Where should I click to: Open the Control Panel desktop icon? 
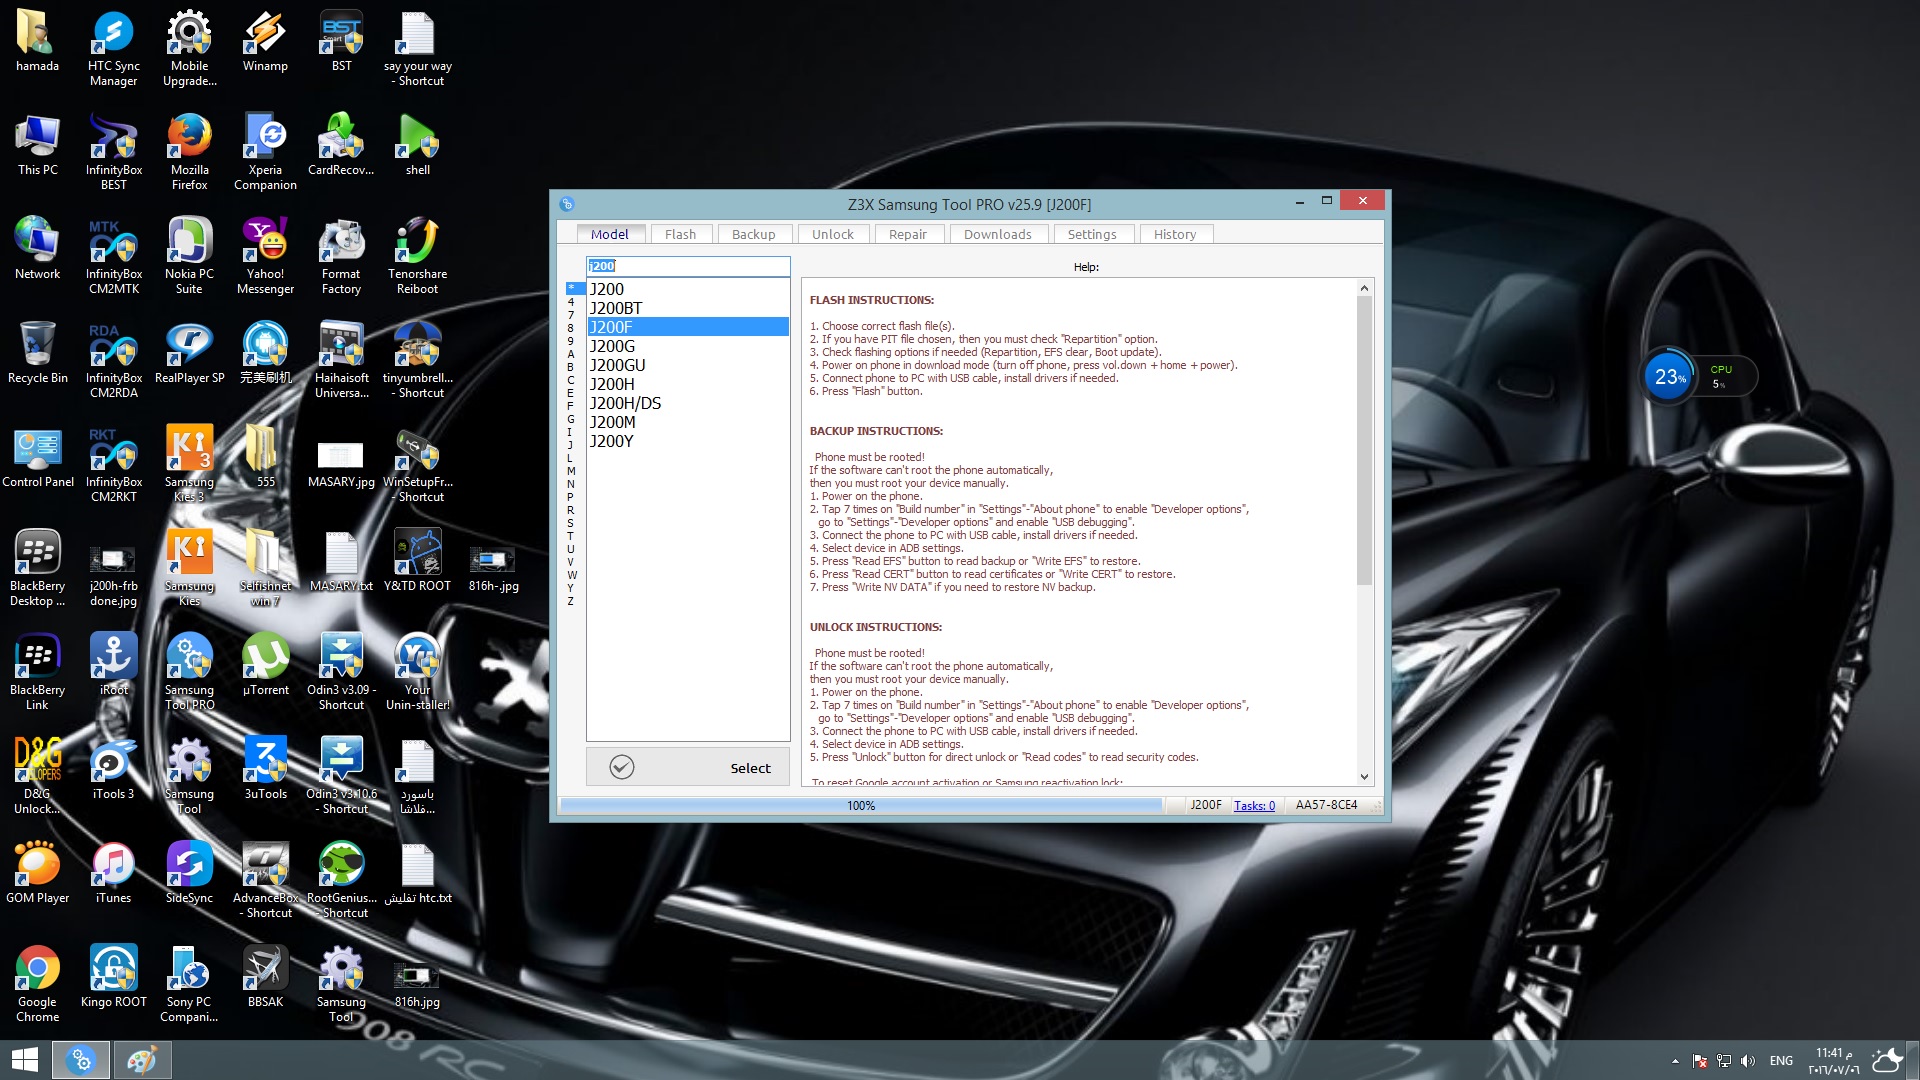tap(37, 458)
